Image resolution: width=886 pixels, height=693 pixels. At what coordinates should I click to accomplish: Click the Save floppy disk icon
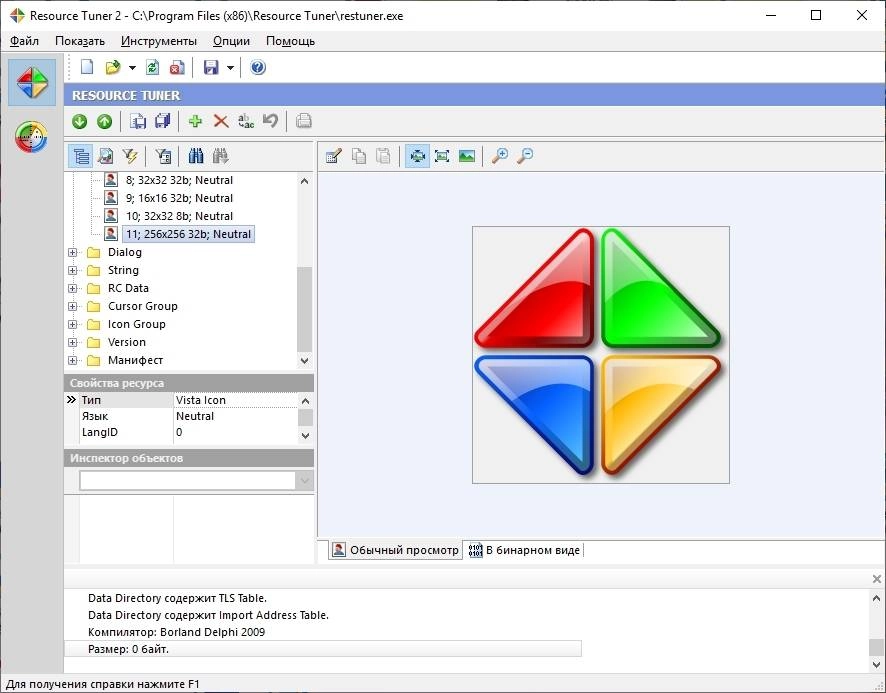(211, 67)
